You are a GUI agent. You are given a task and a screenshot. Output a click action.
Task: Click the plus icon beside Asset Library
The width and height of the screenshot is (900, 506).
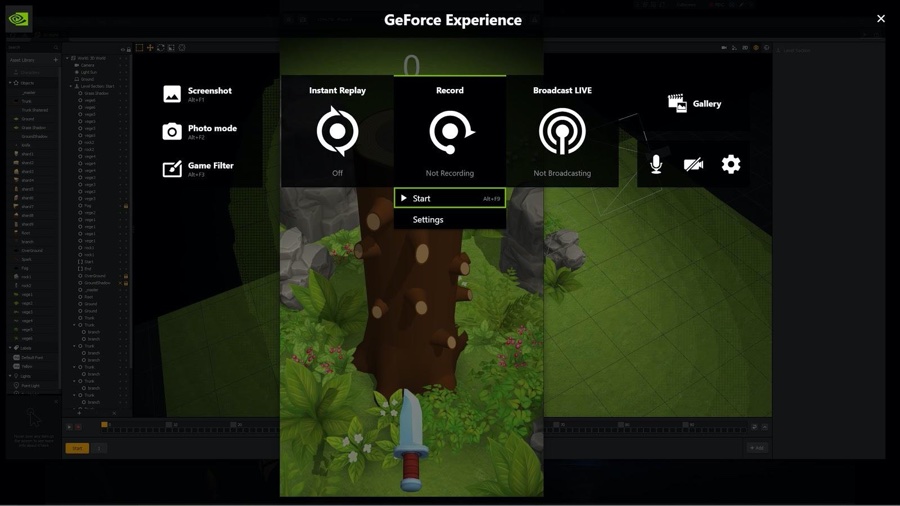coord(56,60)
